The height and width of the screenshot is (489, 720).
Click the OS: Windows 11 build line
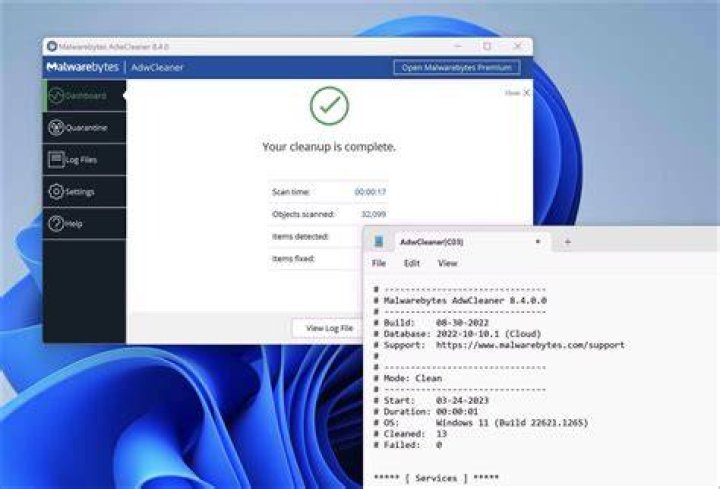(x=481, y=422)
